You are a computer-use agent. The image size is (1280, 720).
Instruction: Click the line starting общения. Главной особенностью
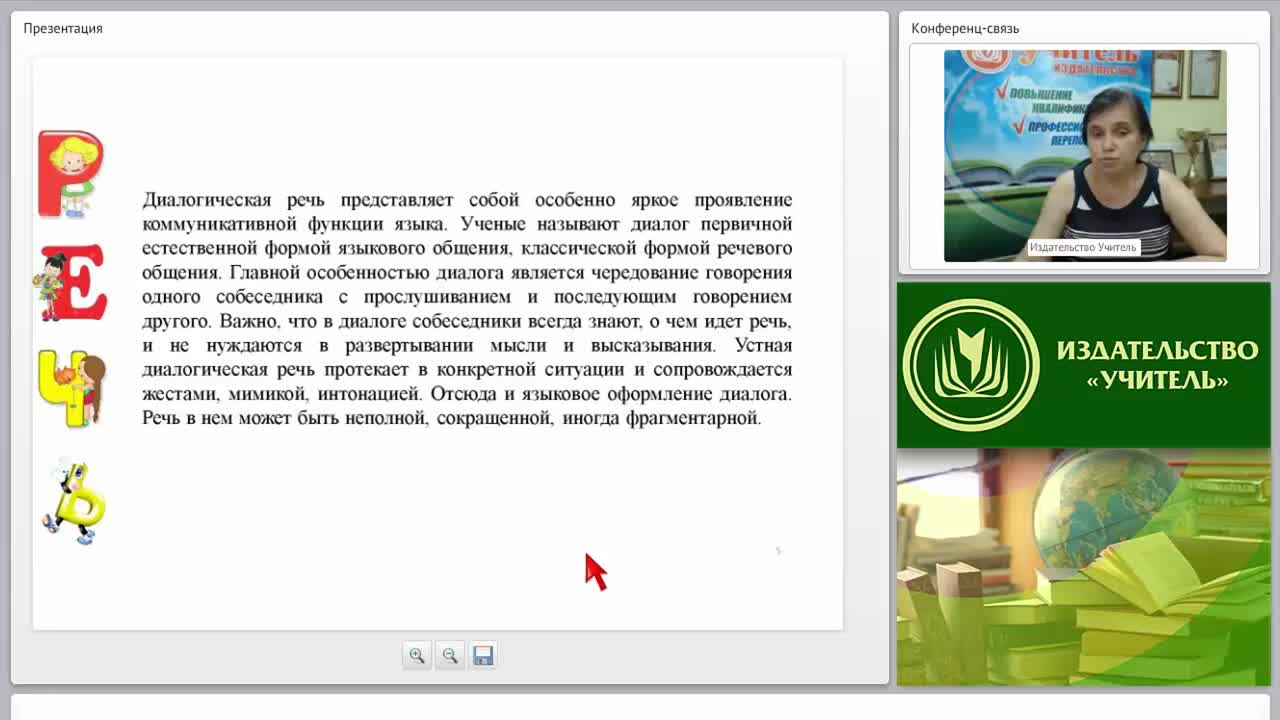[x=467, y=272]
